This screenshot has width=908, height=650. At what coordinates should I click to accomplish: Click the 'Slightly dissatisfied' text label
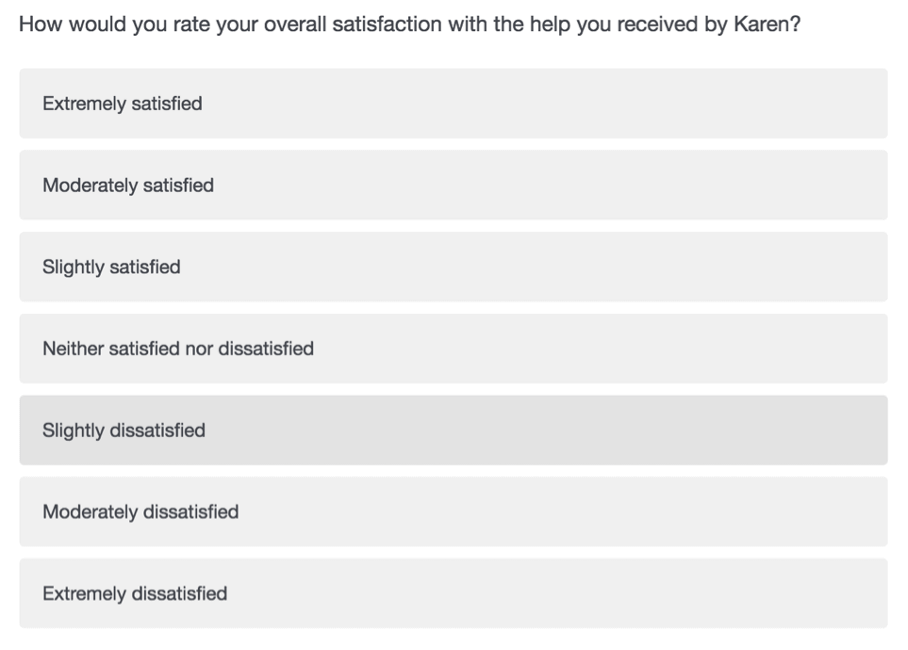(123, 430)
